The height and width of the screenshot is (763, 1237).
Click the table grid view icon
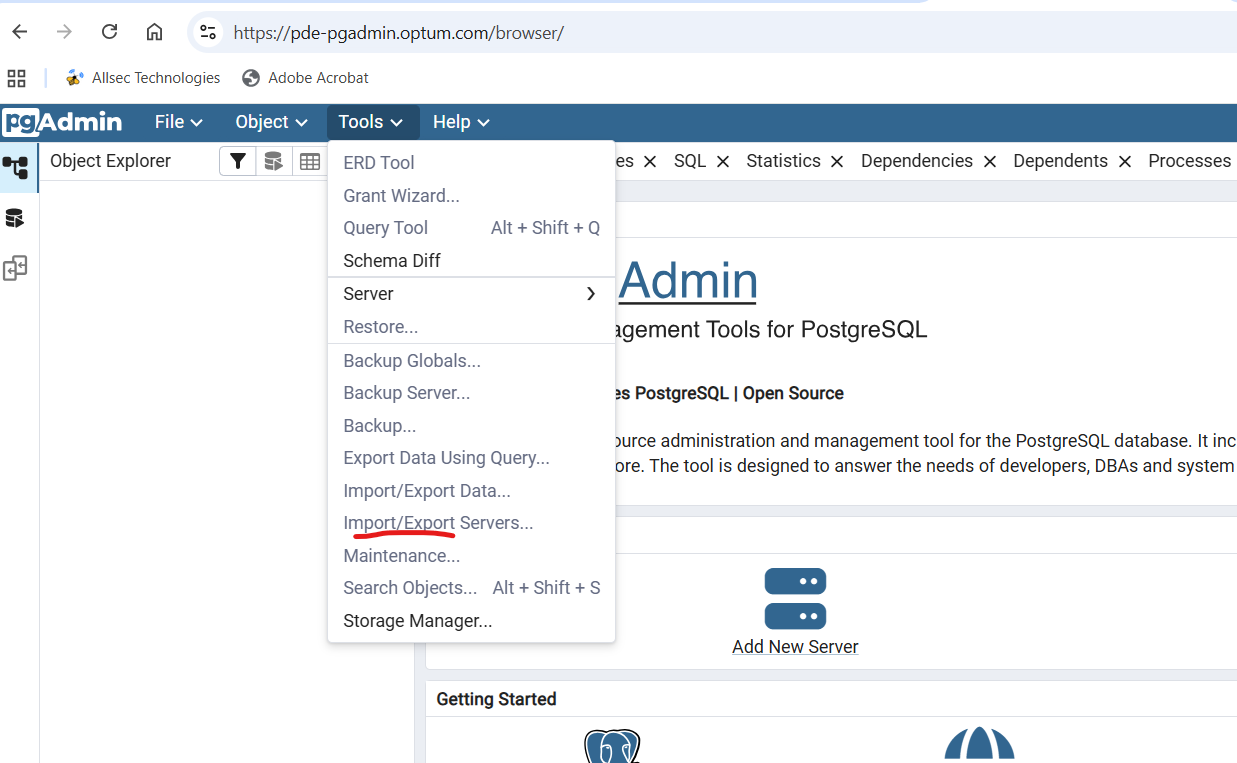309,161
